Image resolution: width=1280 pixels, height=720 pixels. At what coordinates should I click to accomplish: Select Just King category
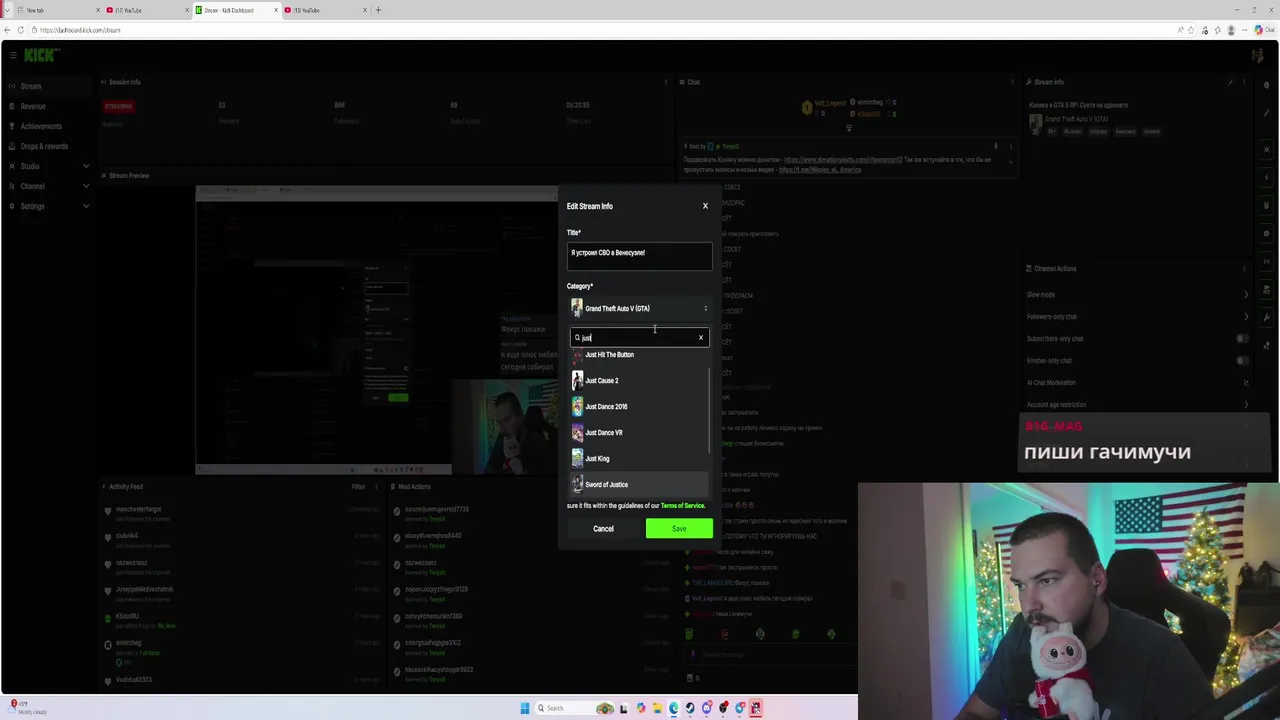pos(638,459)
